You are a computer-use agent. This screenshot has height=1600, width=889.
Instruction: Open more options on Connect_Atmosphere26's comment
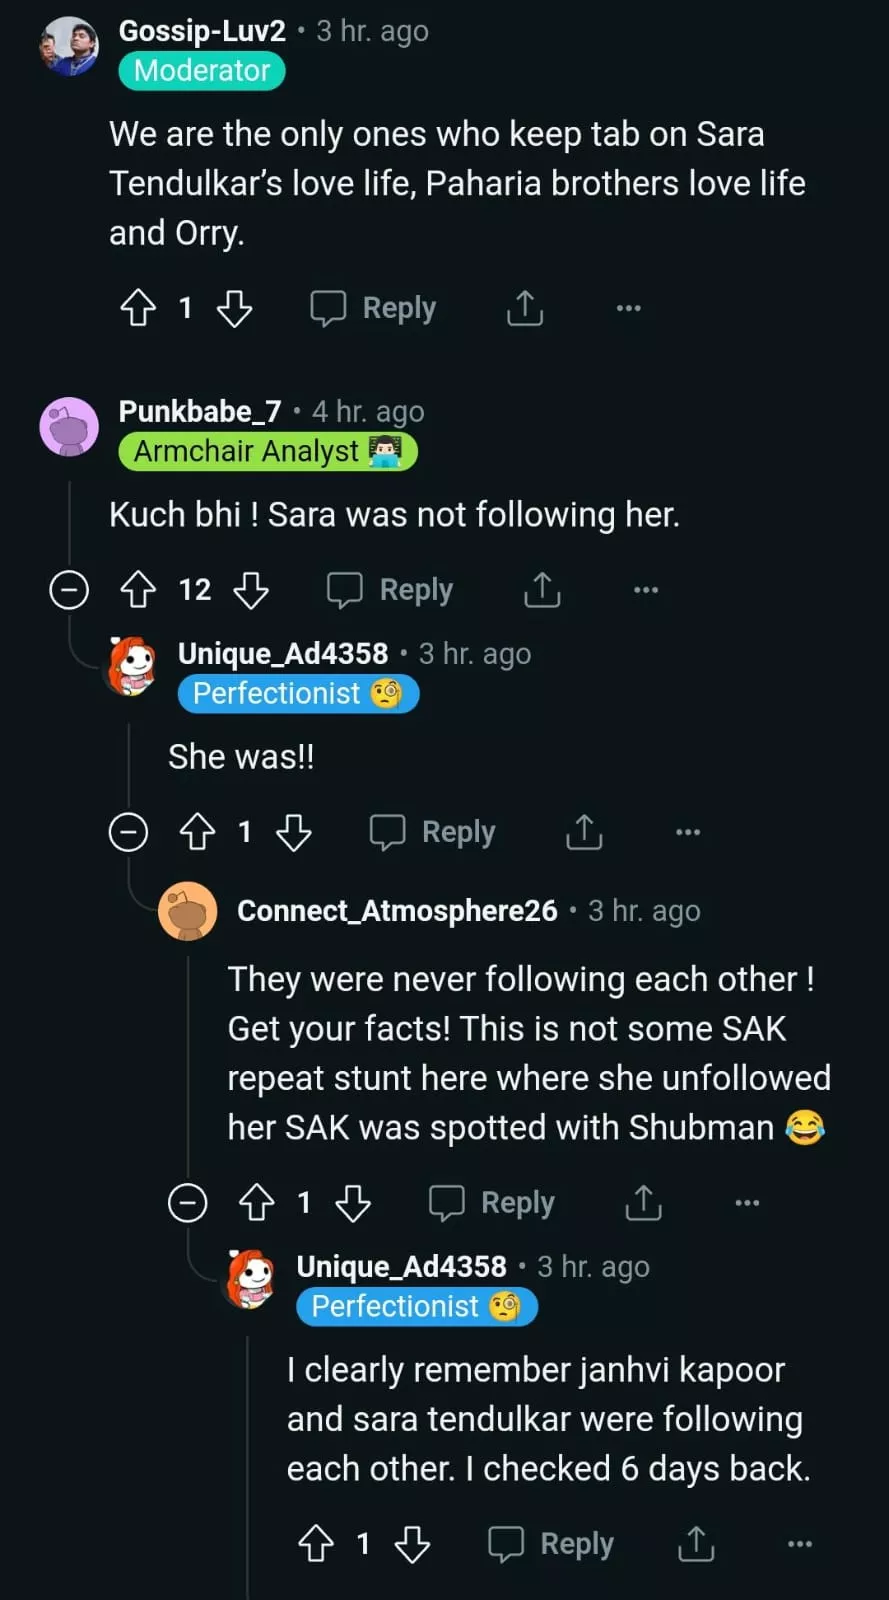coord(747,1203)
